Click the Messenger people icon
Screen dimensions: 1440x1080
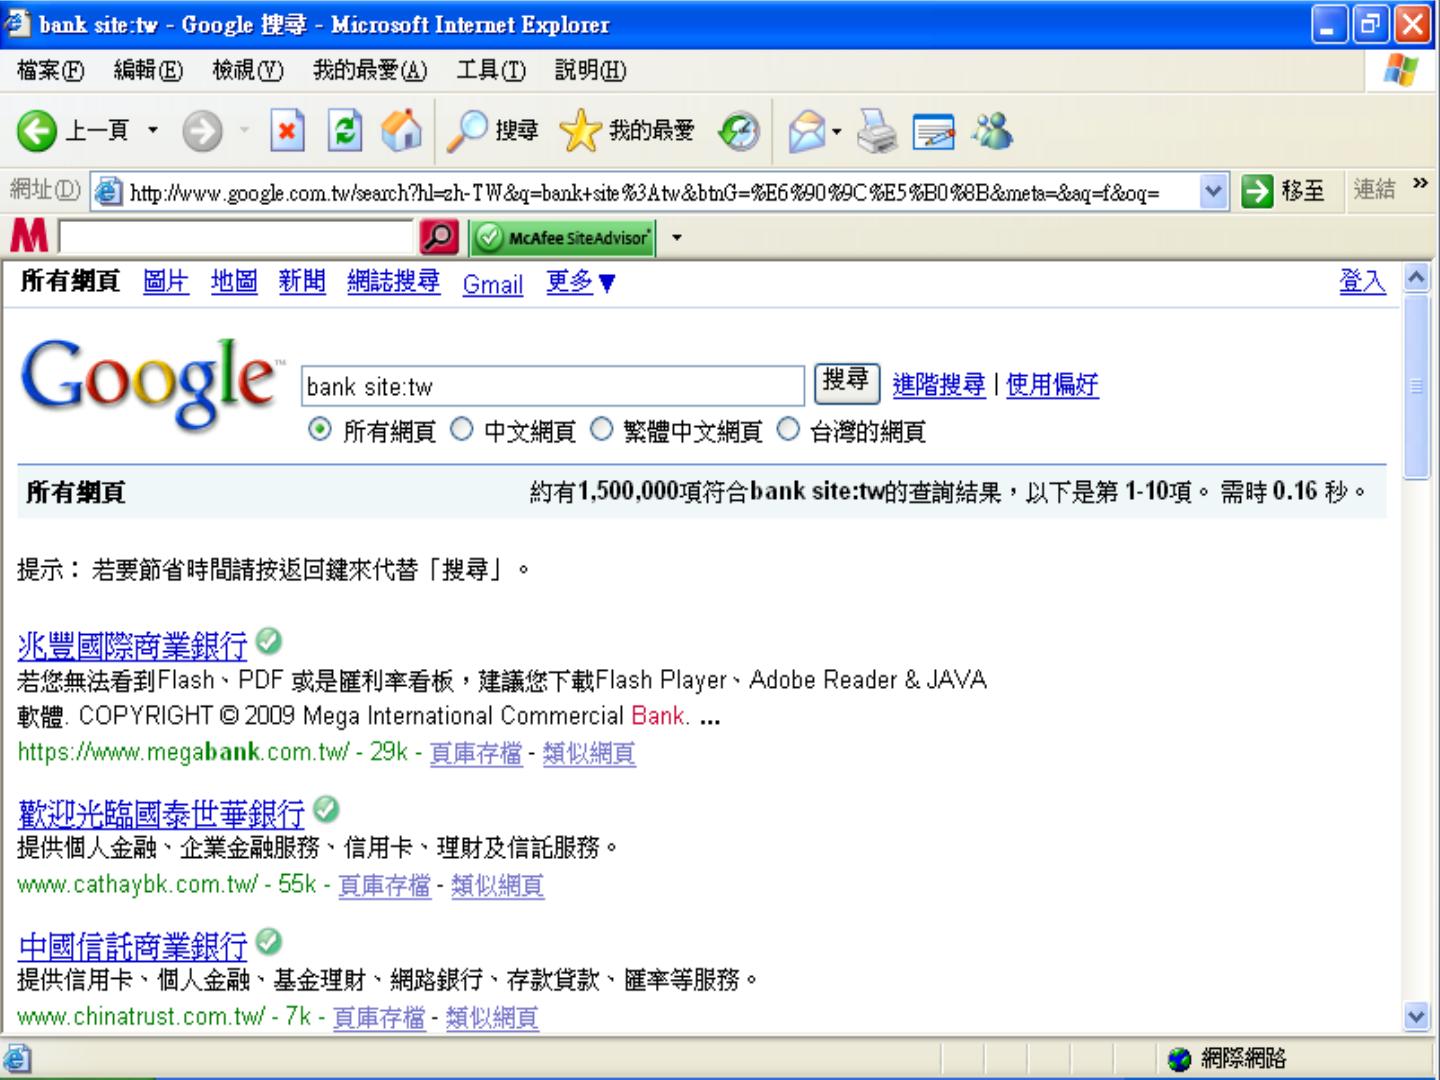(992, 132)
